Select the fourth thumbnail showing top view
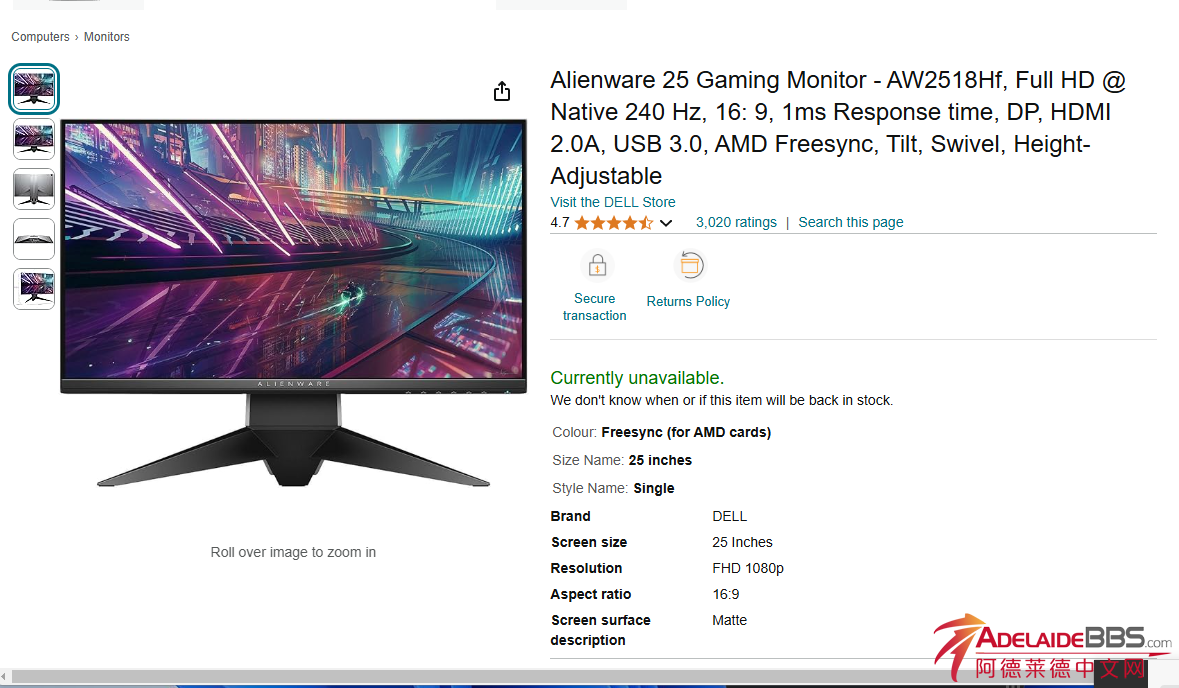 pyautogui.click(x=34, y=239)
